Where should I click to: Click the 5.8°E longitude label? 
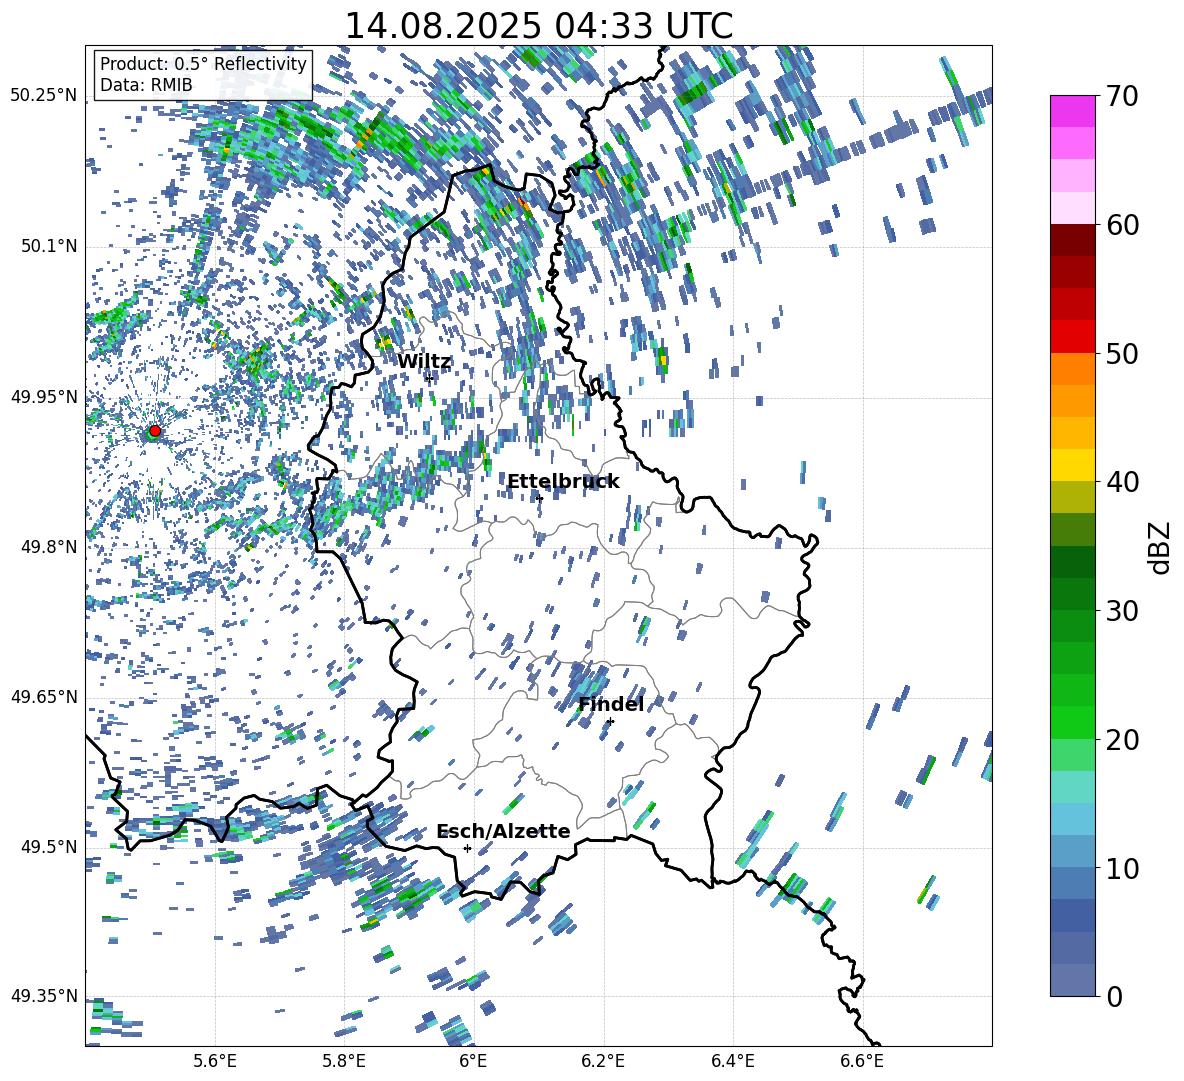[x=344, y=1061]
